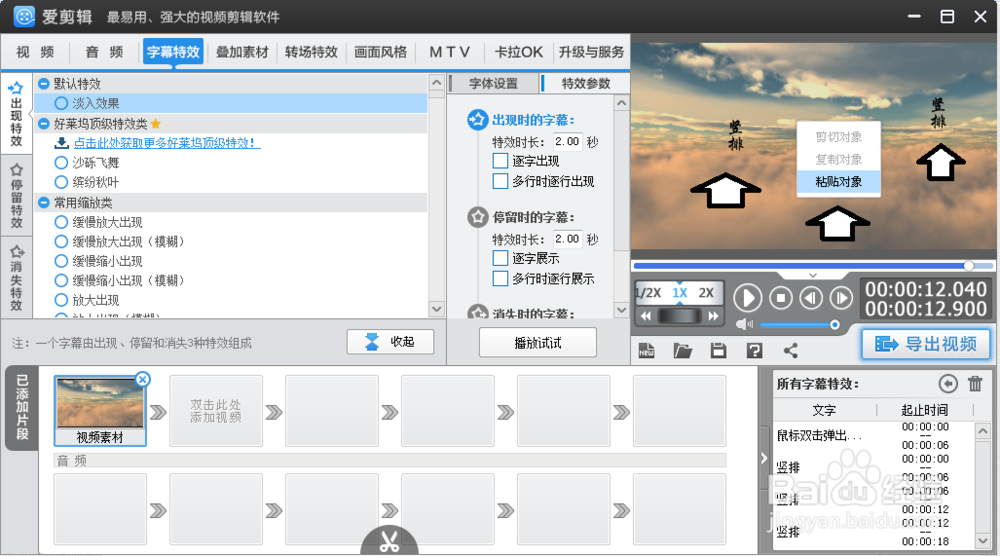Click the volume slider handle
The image size is (1000, 556).
pyautogui.click(x=834, y=325)
